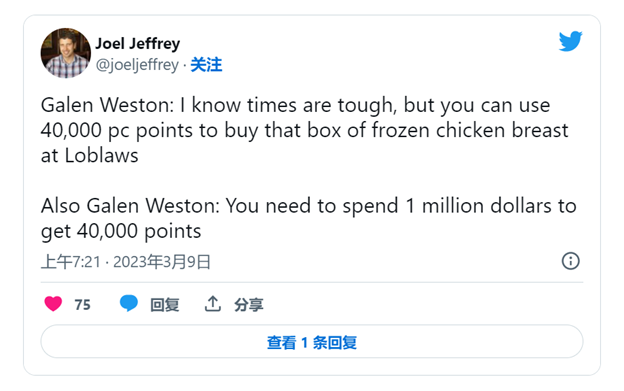624x391 pixels.
Task: Click the Twitter bird logo
Action: [x=570, y=41]
